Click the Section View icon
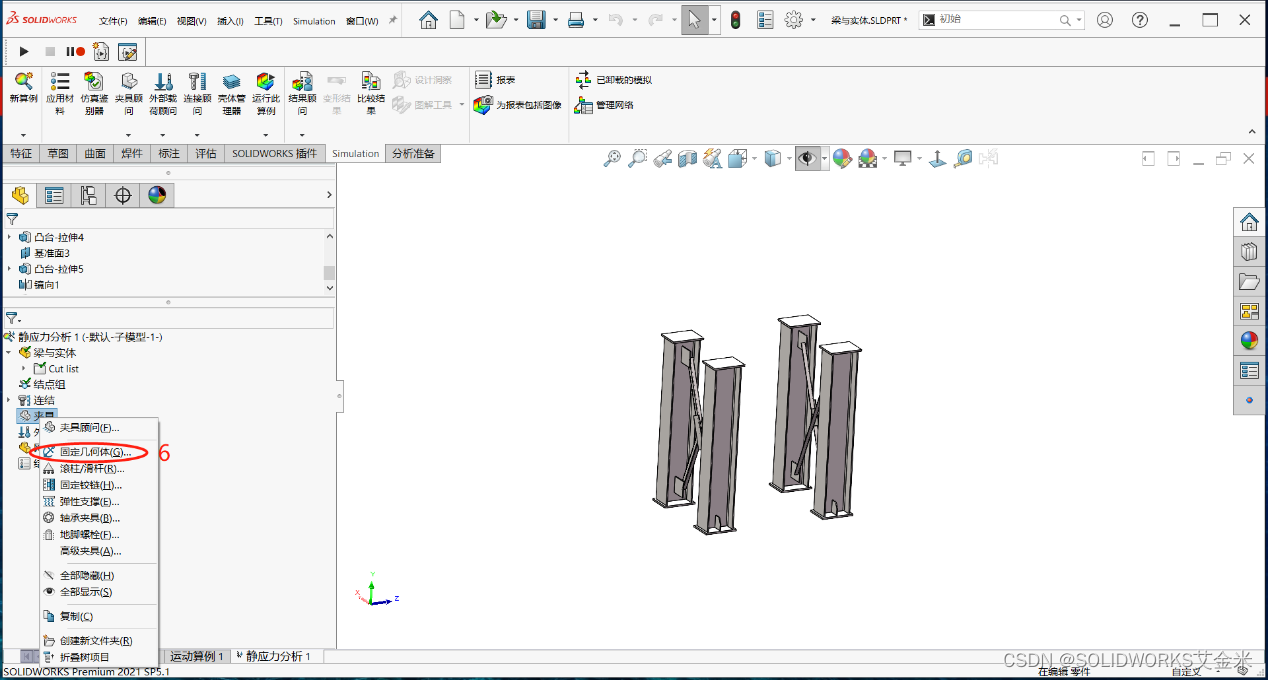 point(687,158)
